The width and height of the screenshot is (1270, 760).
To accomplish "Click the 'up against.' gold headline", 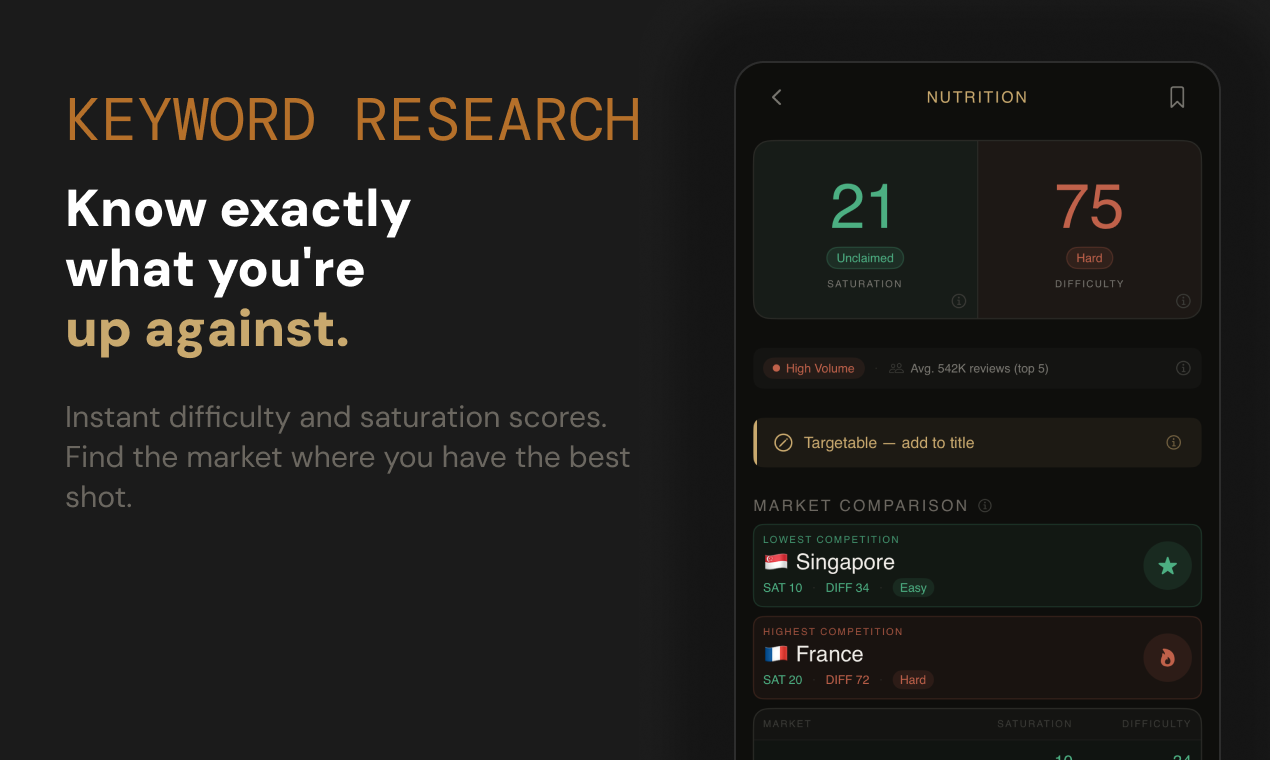I will (208, 330).
